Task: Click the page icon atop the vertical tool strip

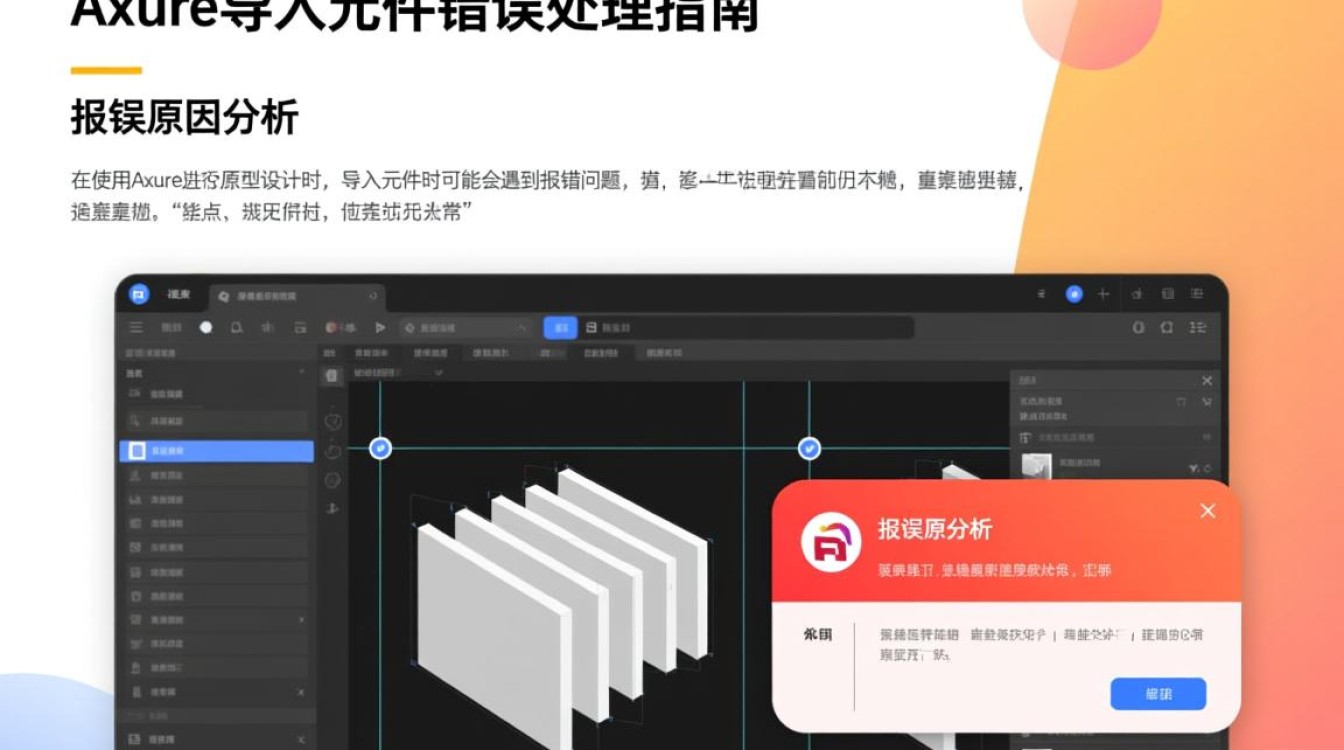Action: point(333,375)
